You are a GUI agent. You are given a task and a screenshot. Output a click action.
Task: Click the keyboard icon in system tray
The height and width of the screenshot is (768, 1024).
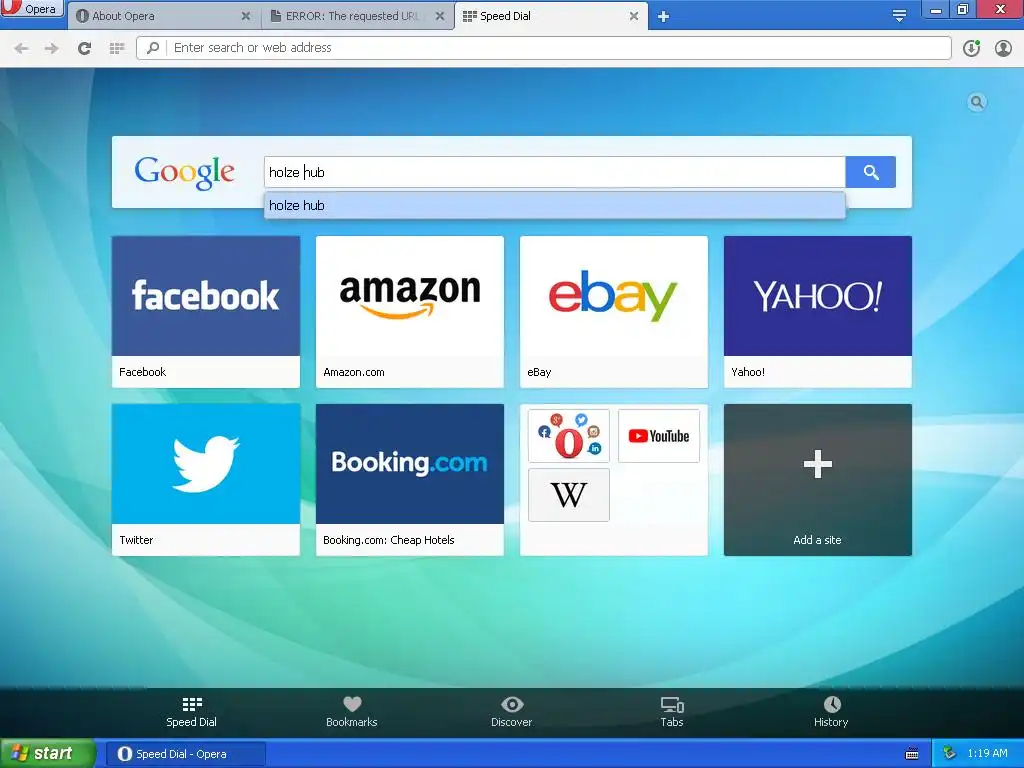pos(912,754)
